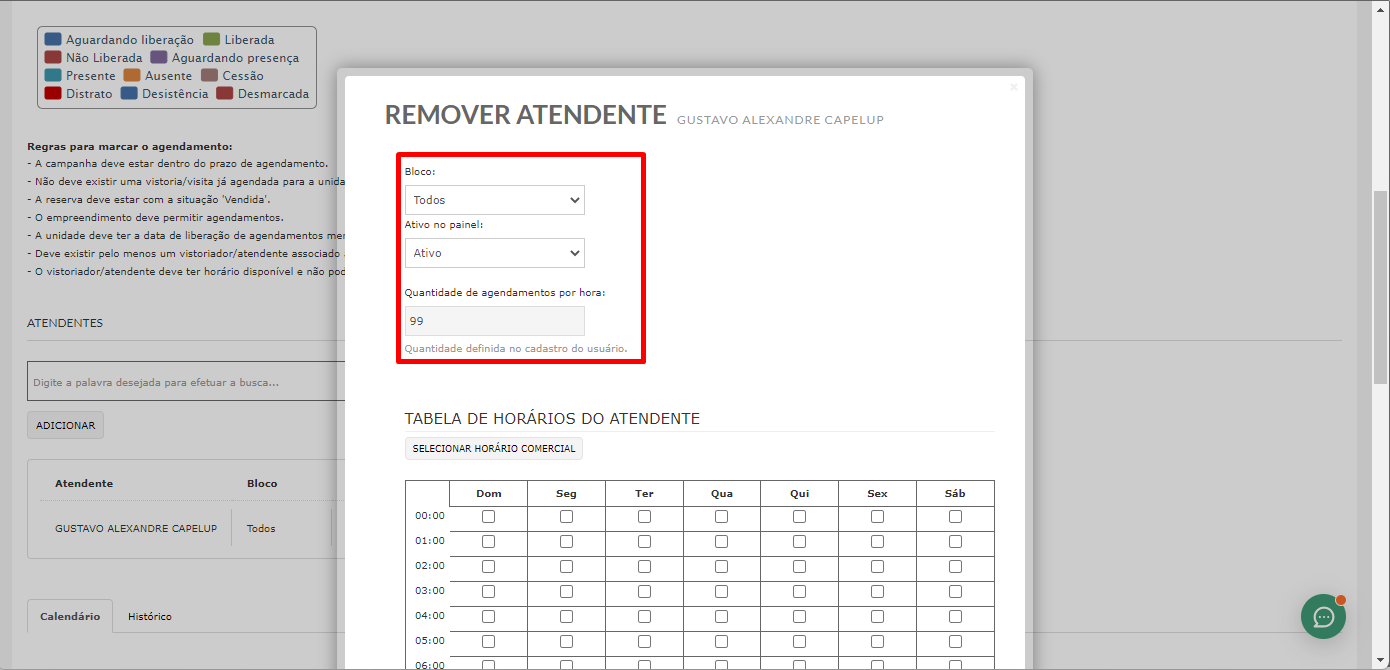This screenshot has height=670, width=1390.
Task: Check the Sáb 00:00 checkbox
Action: click(x=955, y=517)
